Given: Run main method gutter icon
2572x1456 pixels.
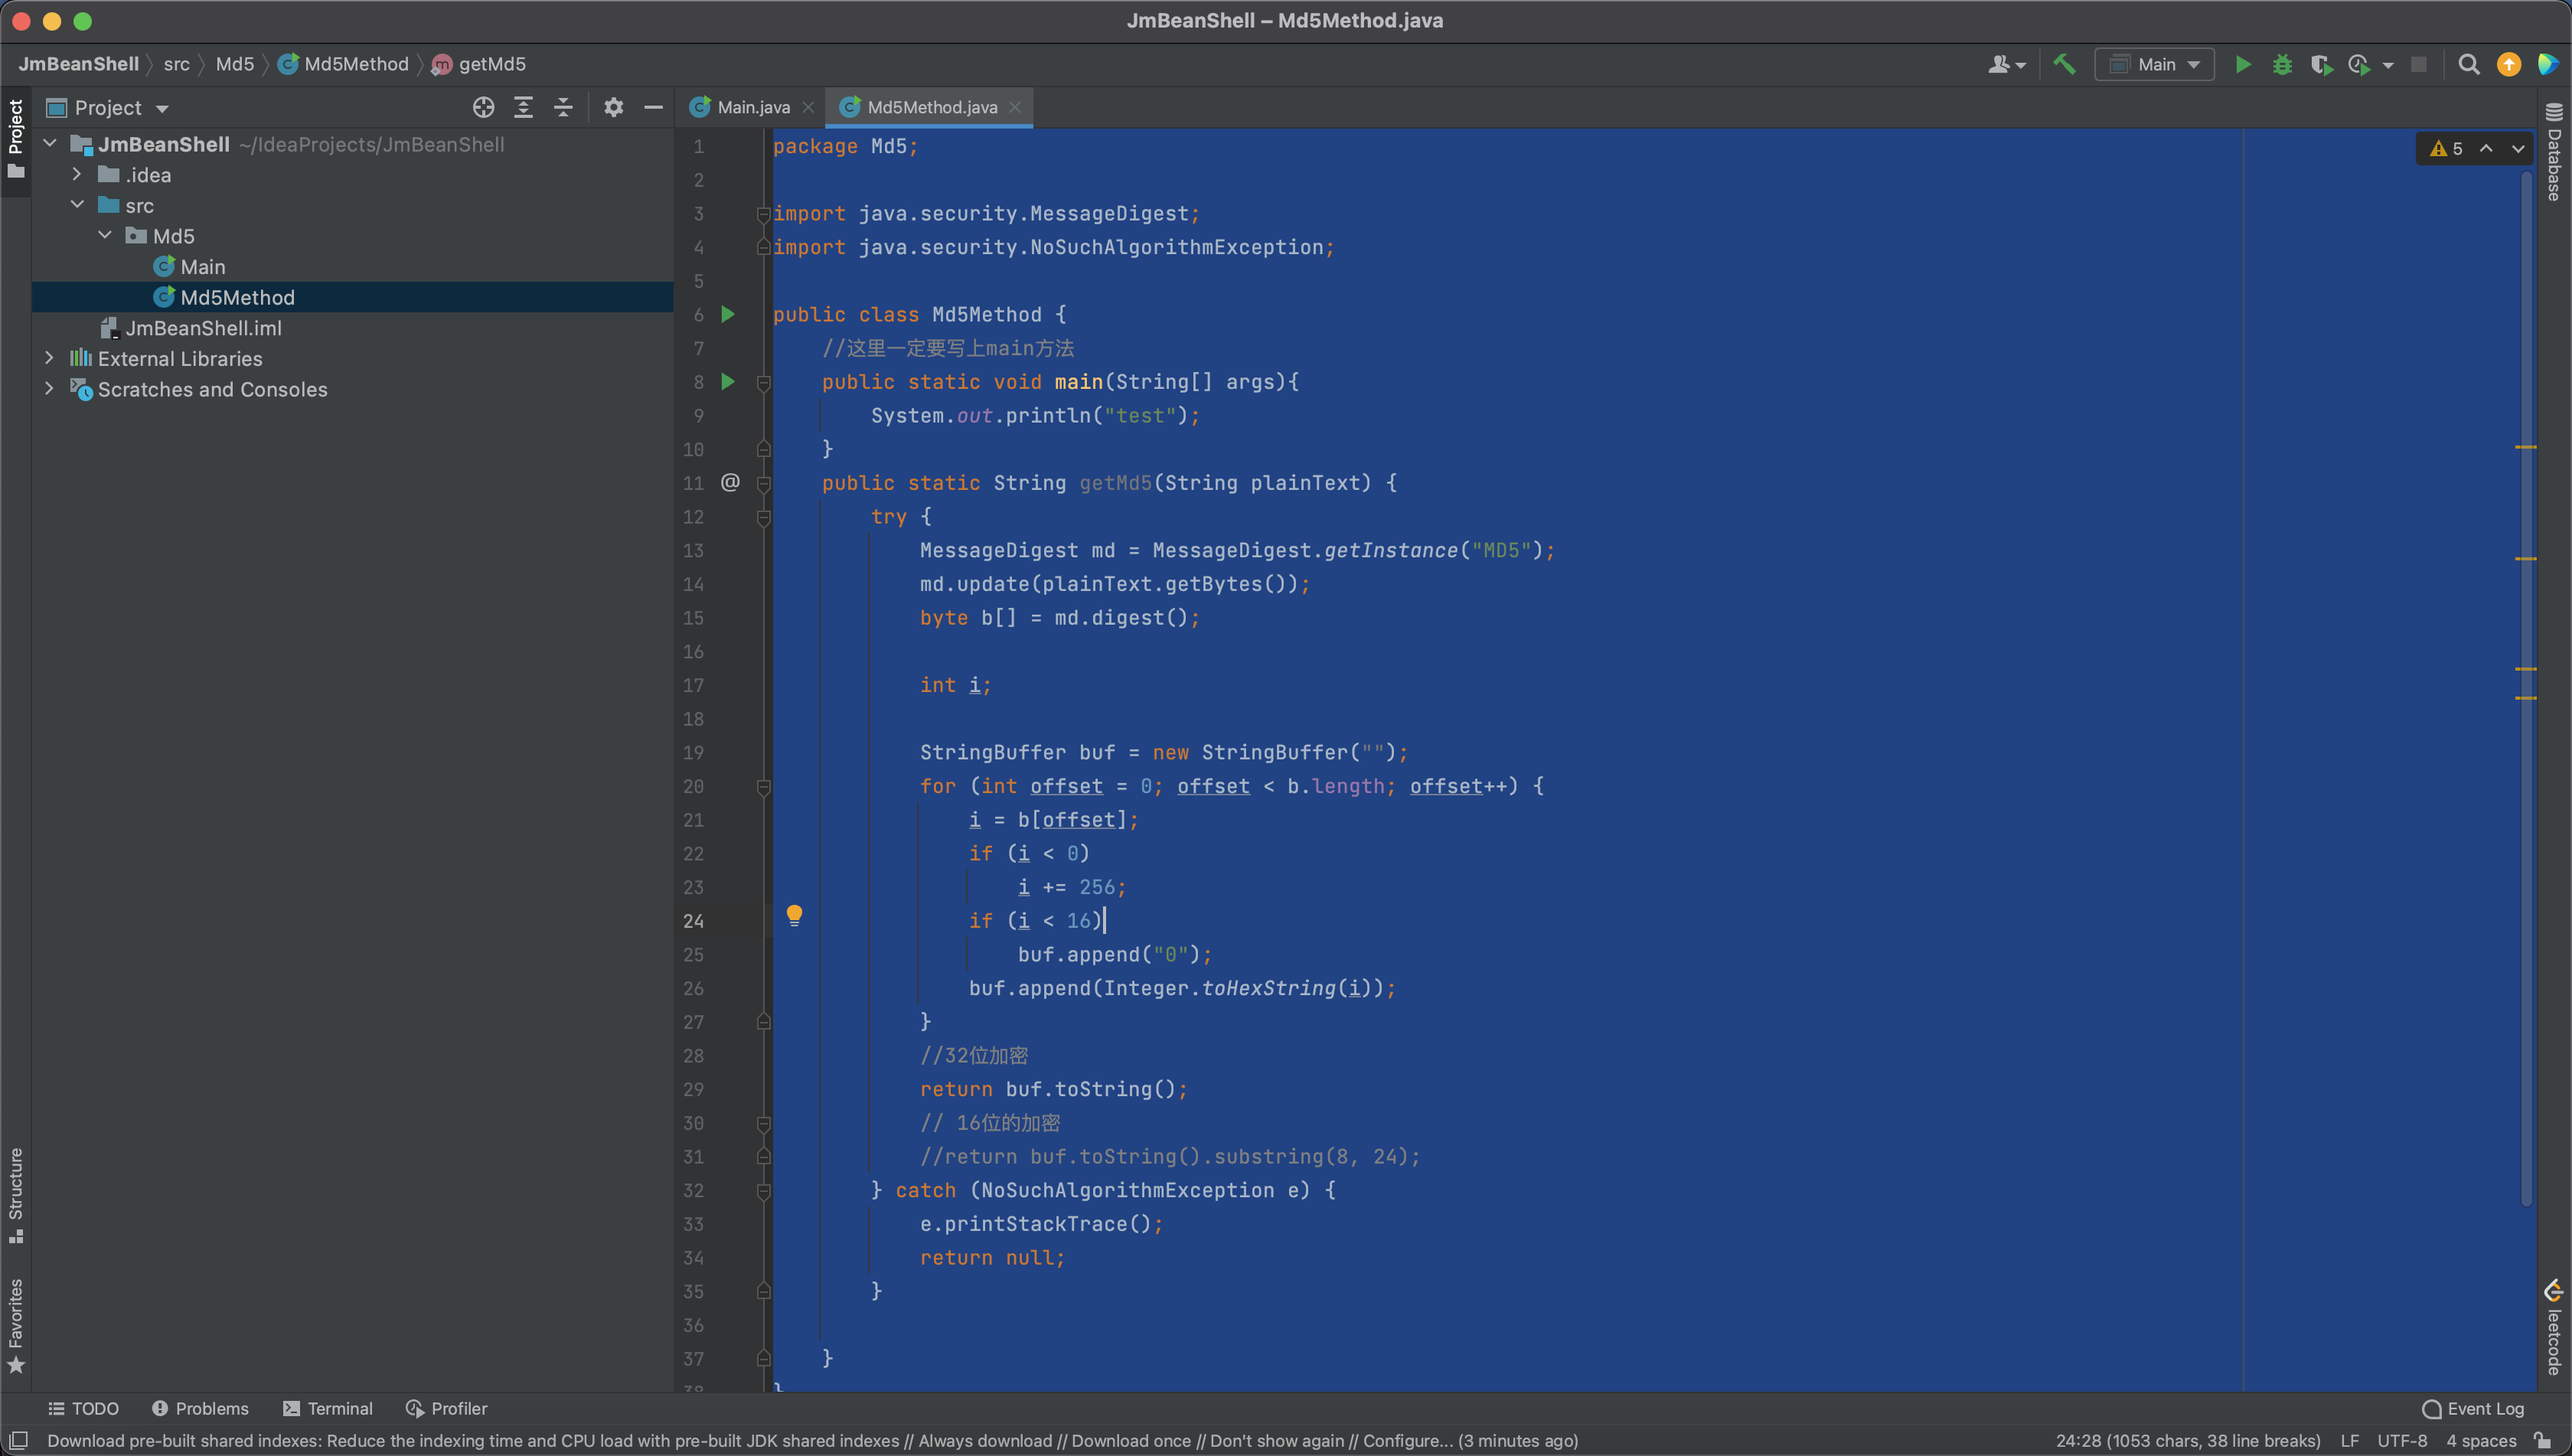Looking at the screenshot, I should click(728, 381).
